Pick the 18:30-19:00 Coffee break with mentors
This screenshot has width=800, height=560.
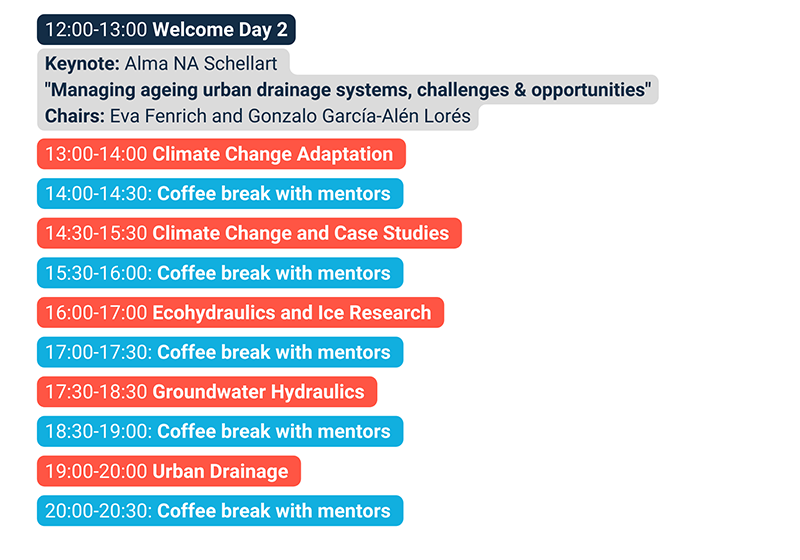point(220,431)
